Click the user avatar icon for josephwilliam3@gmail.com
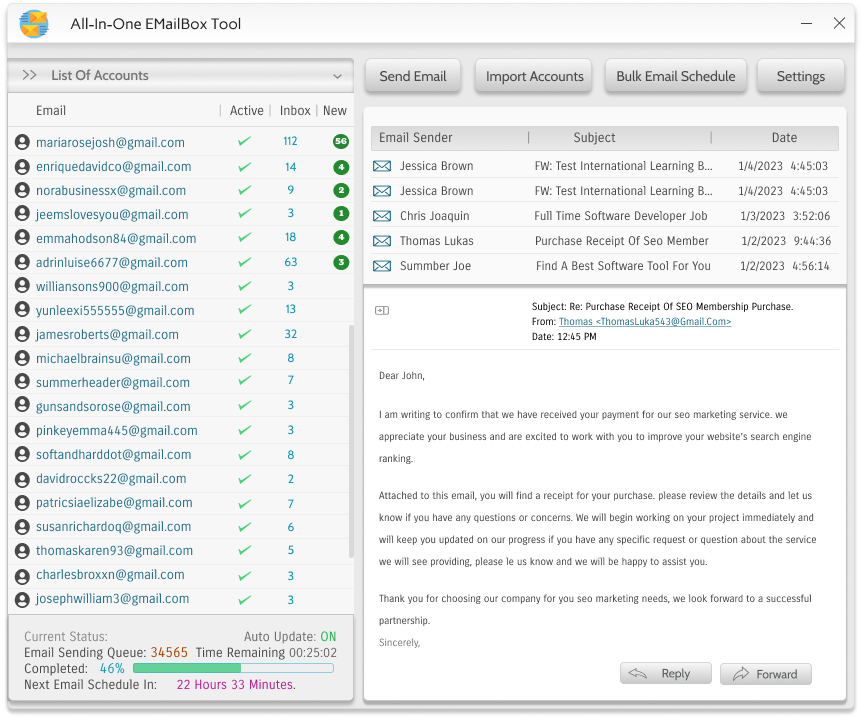Image resolution: width=862 pixels, height=717 pixels. click(x=22, y=599)
